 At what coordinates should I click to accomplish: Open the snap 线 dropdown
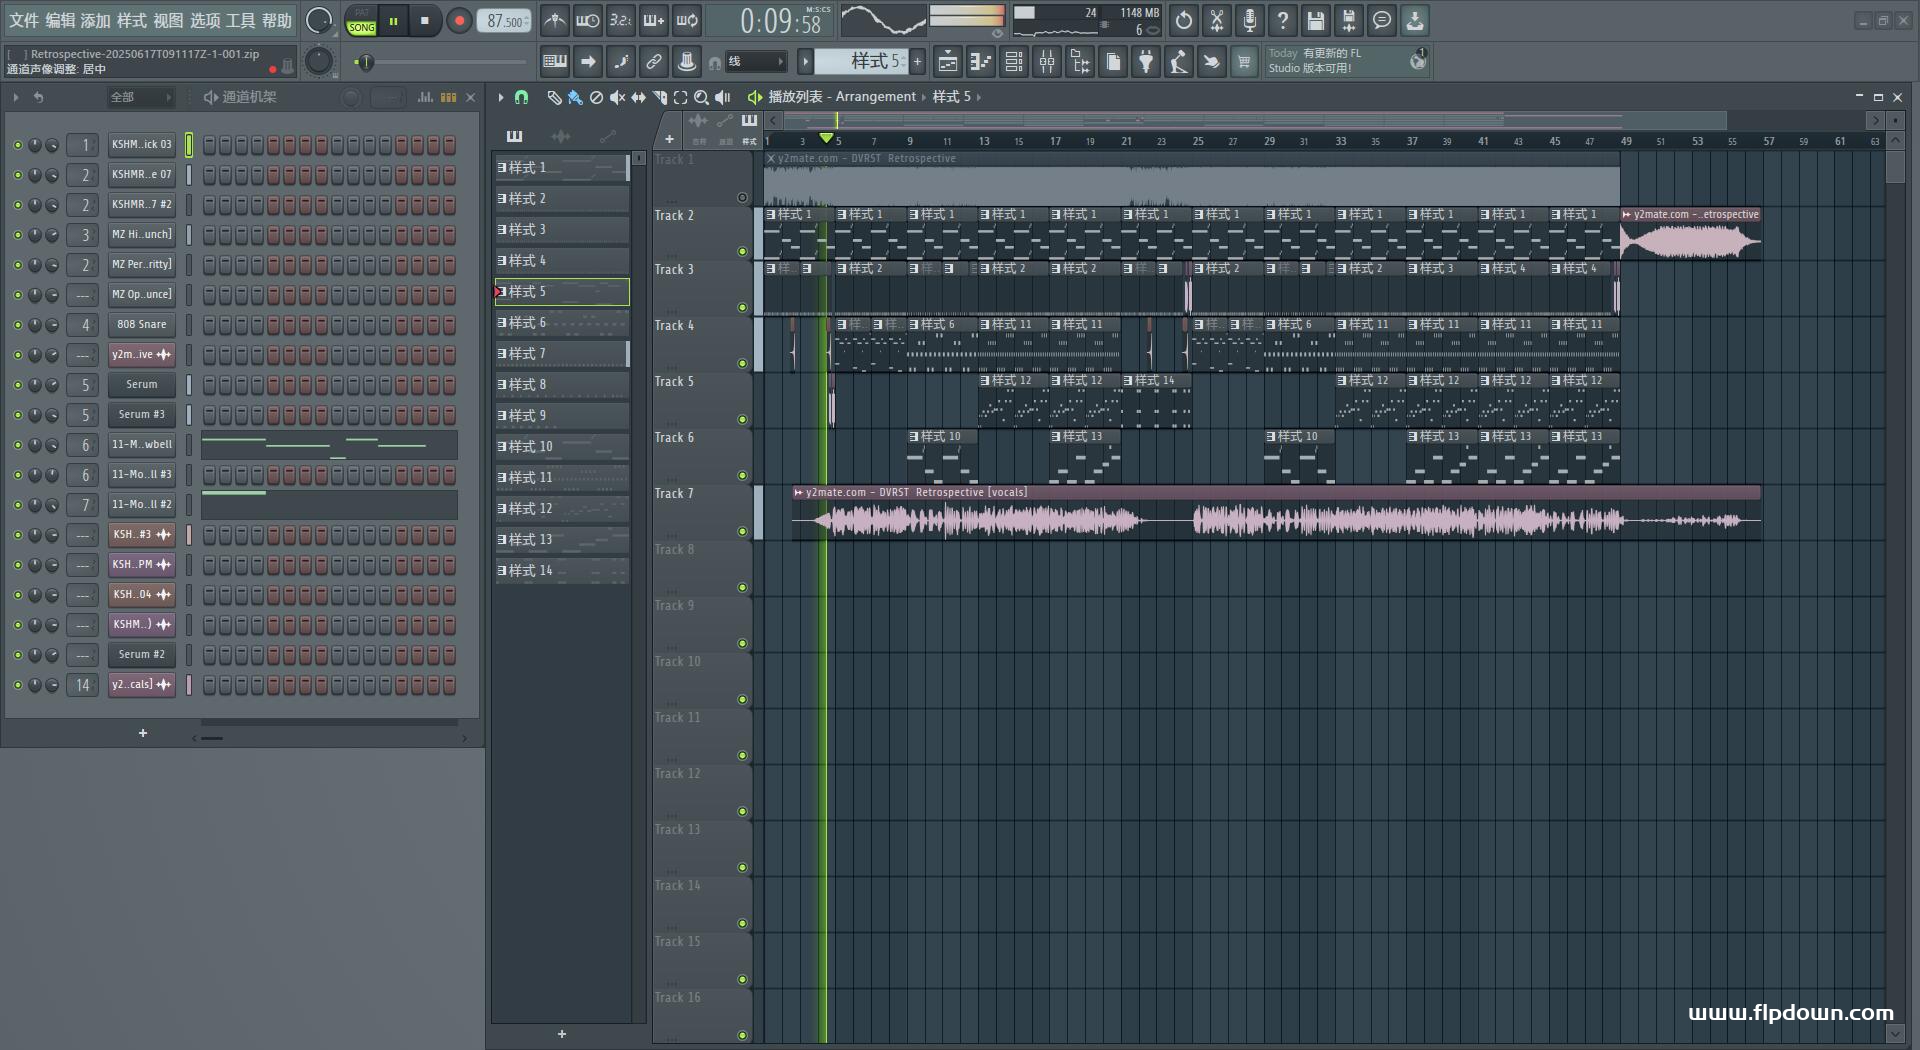pos(755,62)
